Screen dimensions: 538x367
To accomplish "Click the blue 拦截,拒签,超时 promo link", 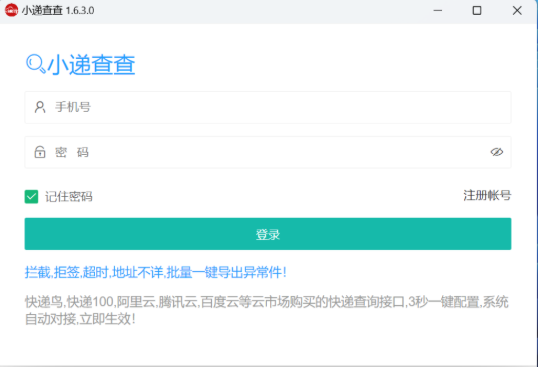I will [155, 272].
